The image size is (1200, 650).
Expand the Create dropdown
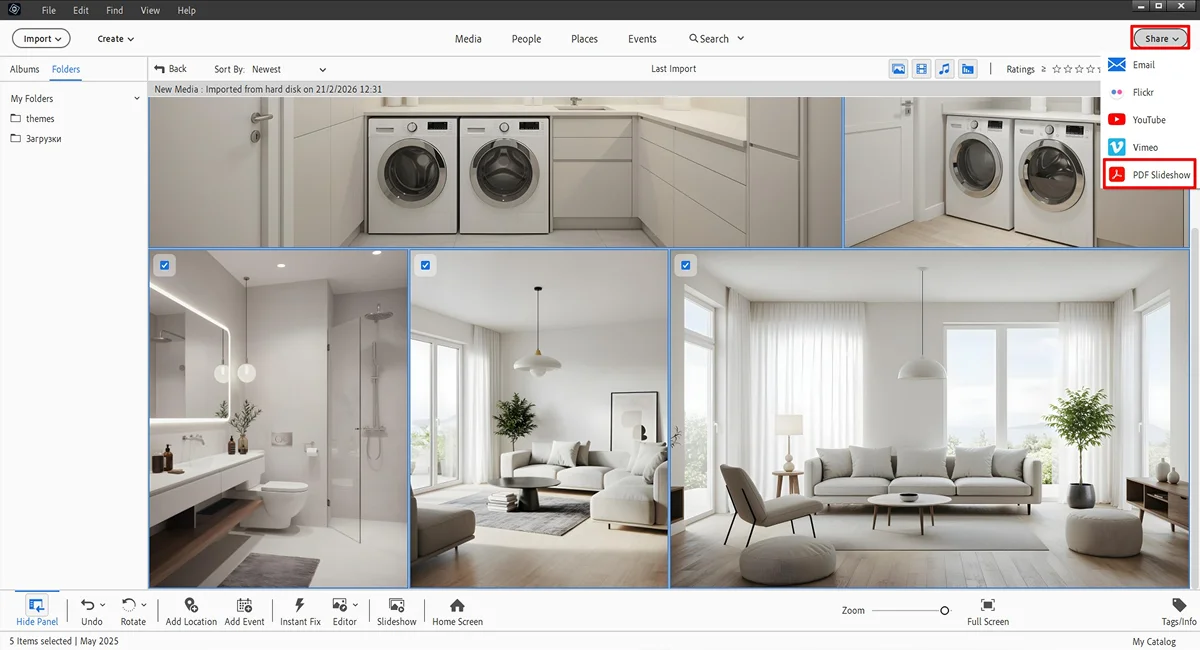[x=115, y=39]
